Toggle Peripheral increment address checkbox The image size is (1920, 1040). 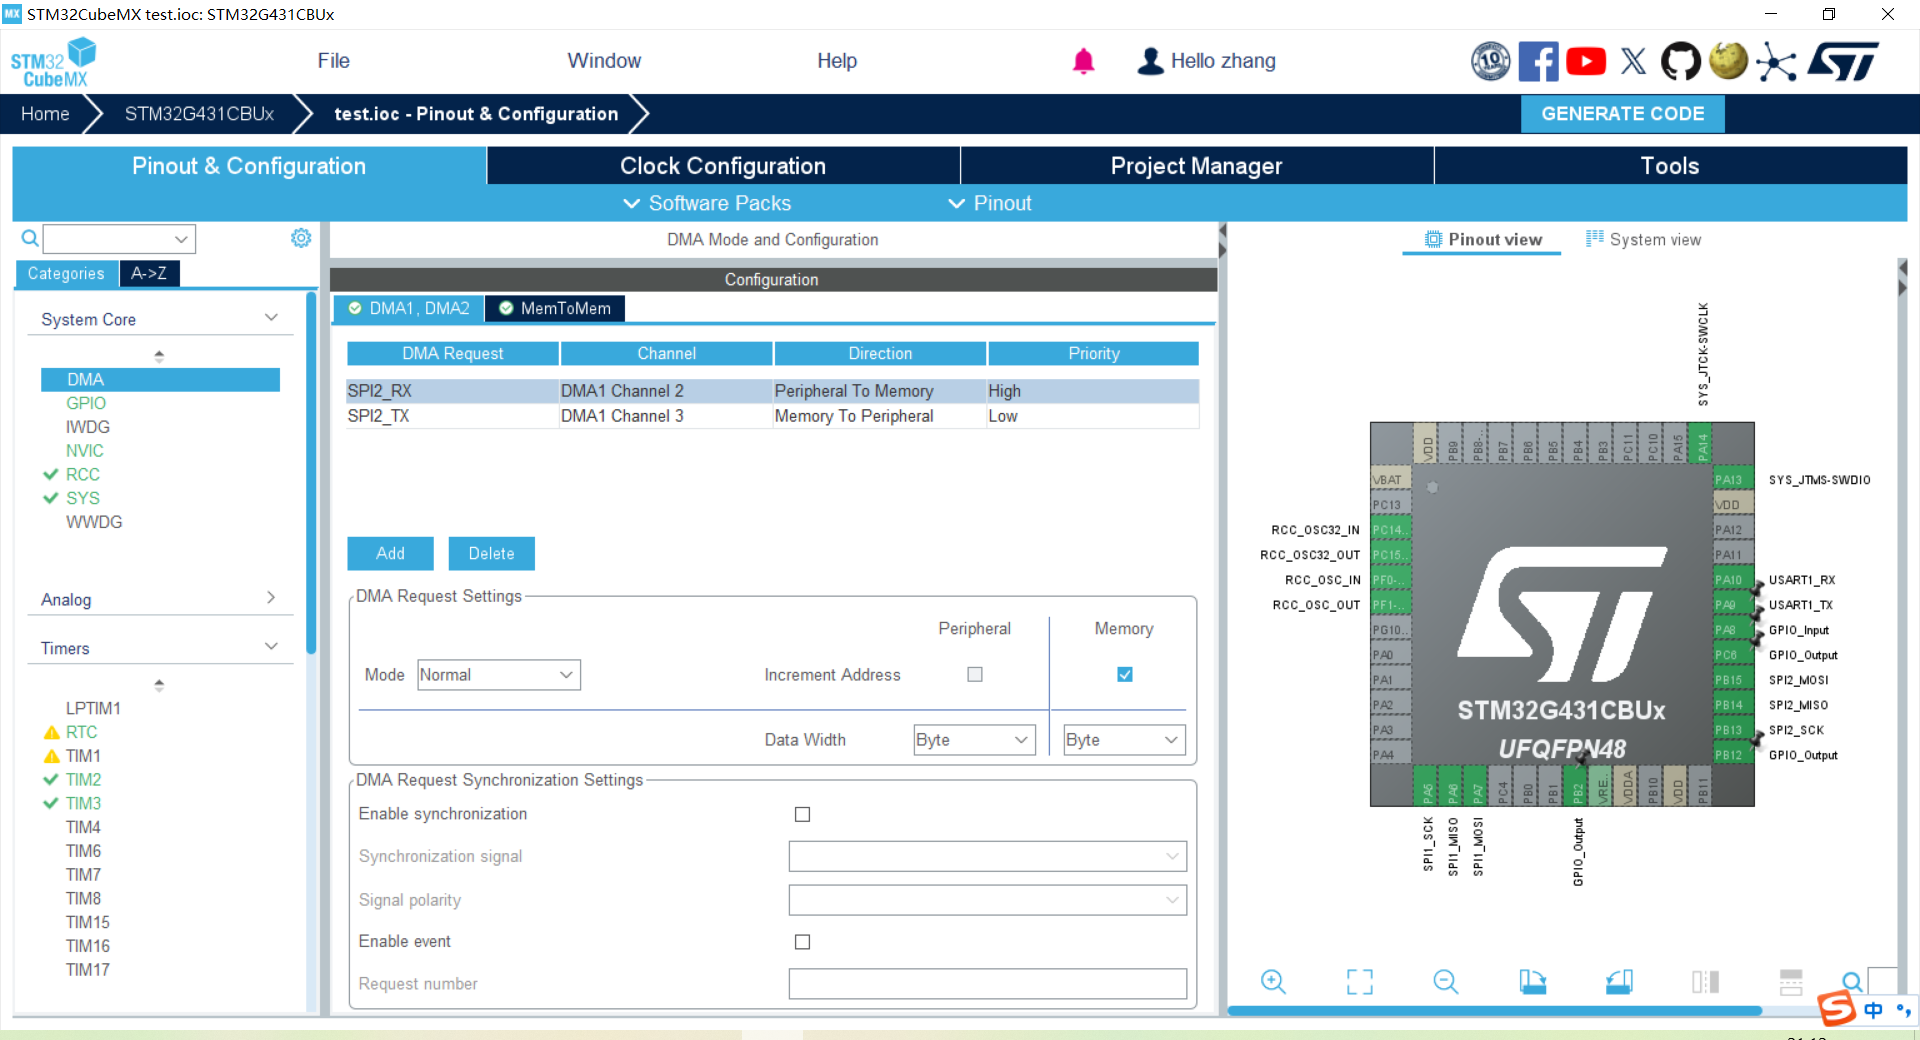coord(975,675)
